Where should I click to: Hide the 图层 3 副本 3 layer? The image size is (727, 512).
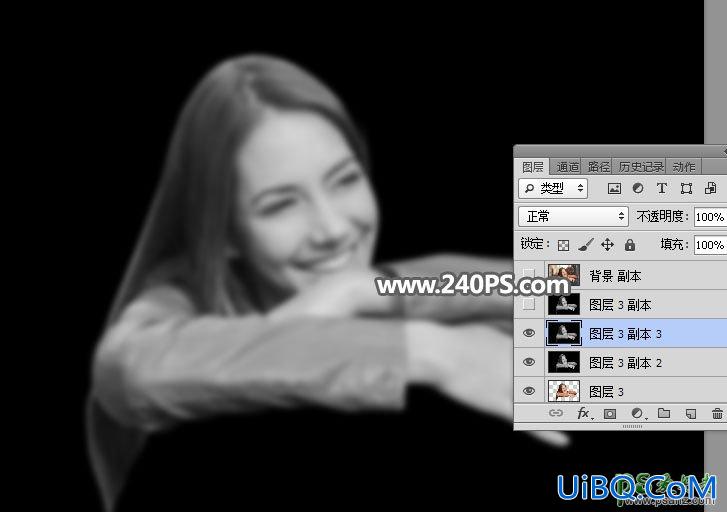(x=529, y=333)
